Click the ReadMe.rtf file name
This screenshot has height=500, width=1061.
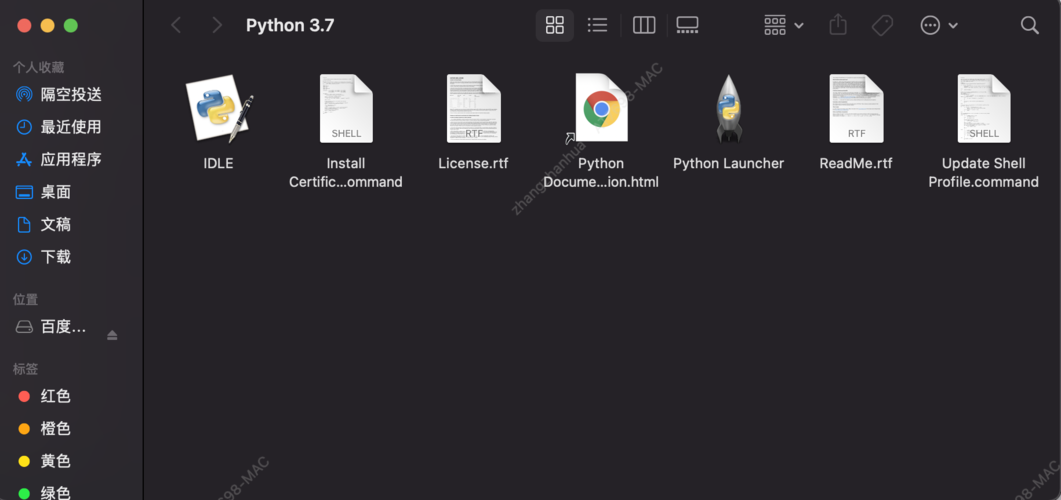coord(856,164)
